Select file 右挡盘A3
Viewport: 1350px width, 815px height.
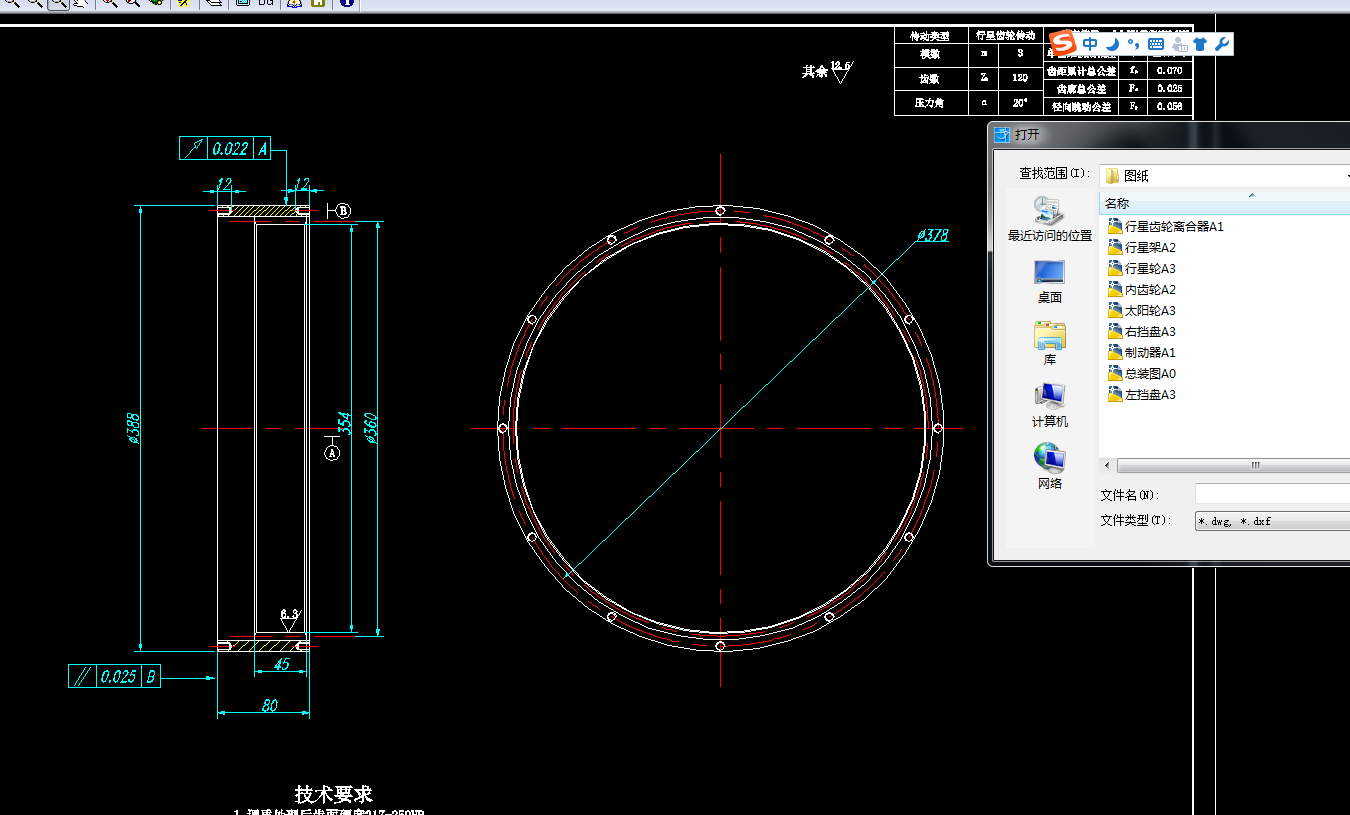point(1142,332)
